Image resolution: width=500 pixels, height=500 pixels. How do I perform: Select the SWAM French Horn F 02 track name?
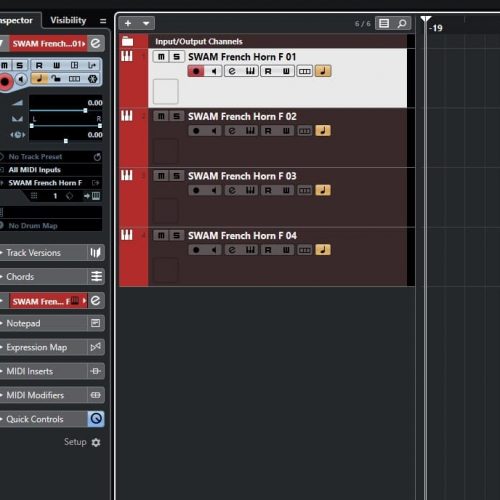point(242,116)
